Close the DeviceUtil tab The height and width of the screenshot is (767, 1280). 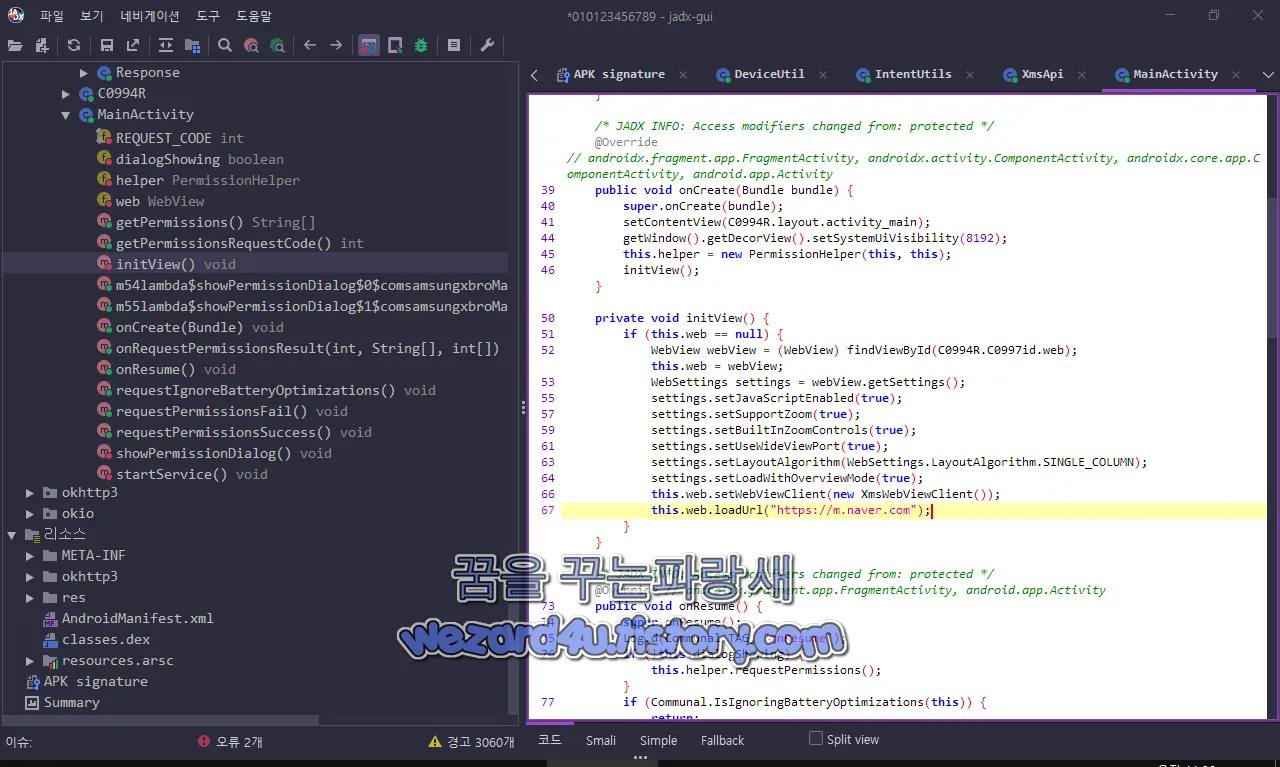pos(824,75)
